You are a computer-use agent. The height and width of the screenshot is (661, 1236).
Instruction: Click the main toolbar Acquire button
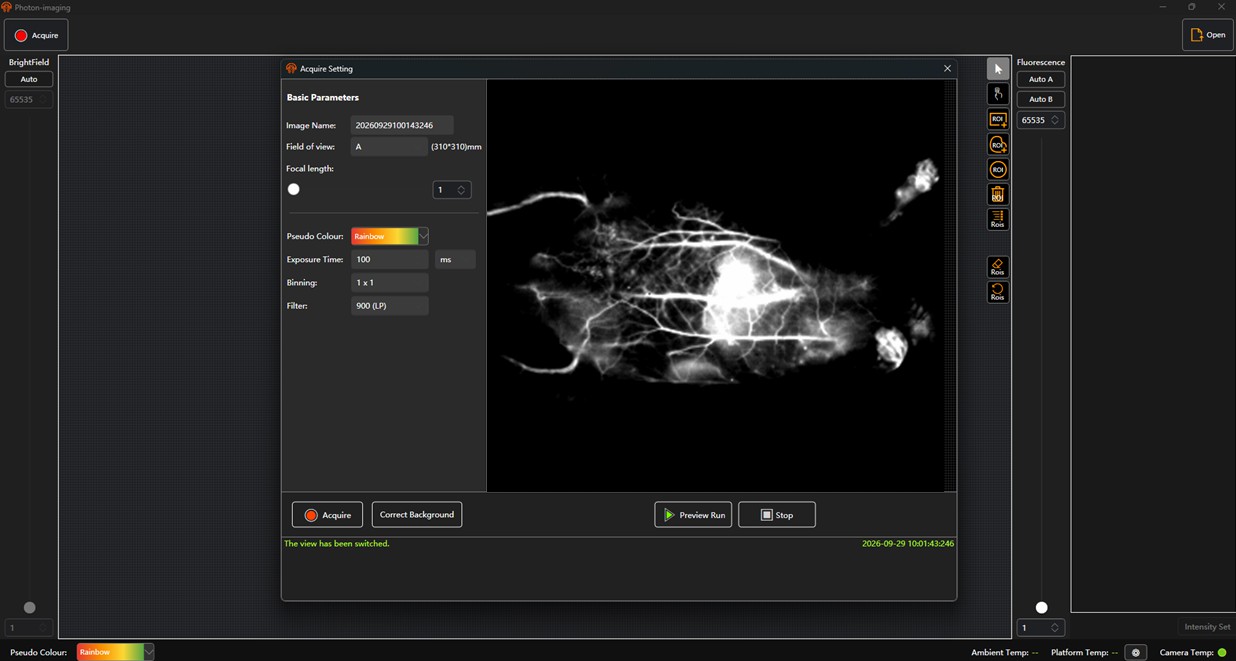pos(37,35)
